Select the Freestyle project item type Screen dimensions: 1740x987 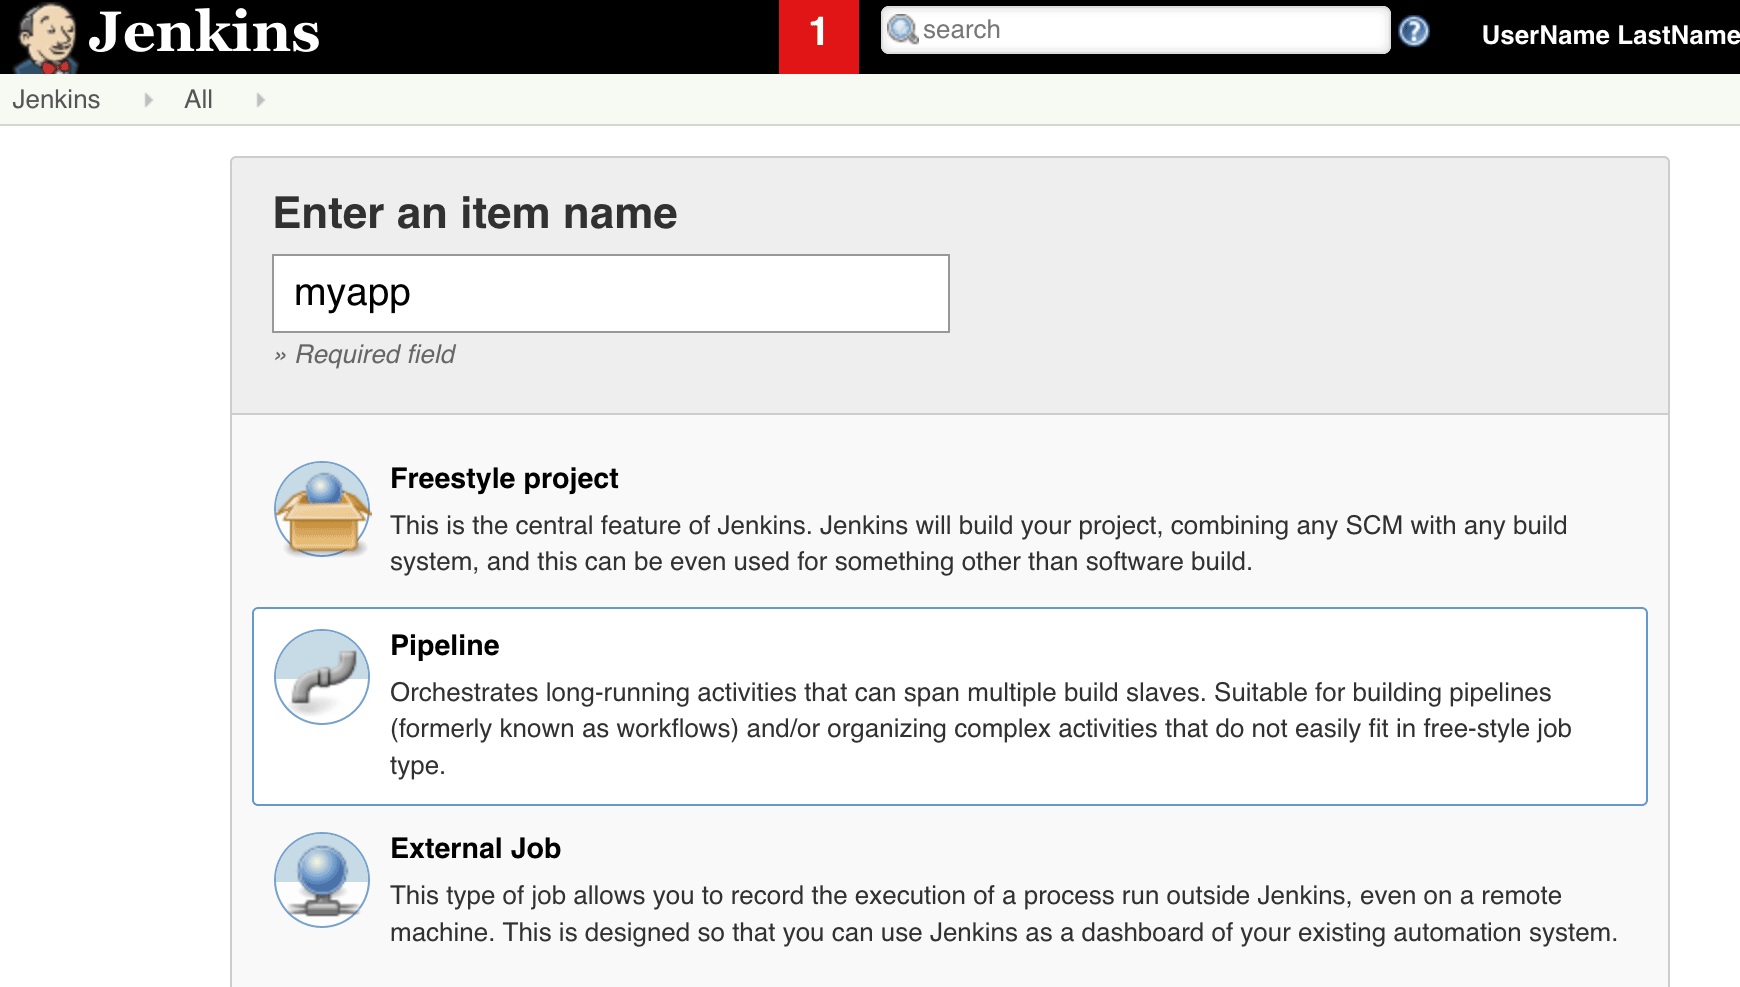tap(504, 478)
